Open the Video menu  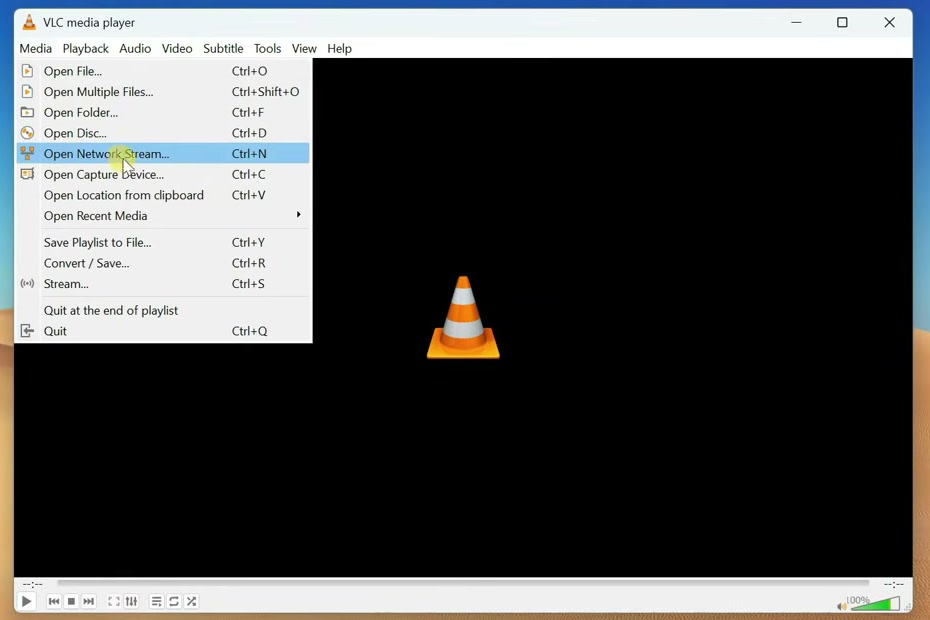point(177,49)
